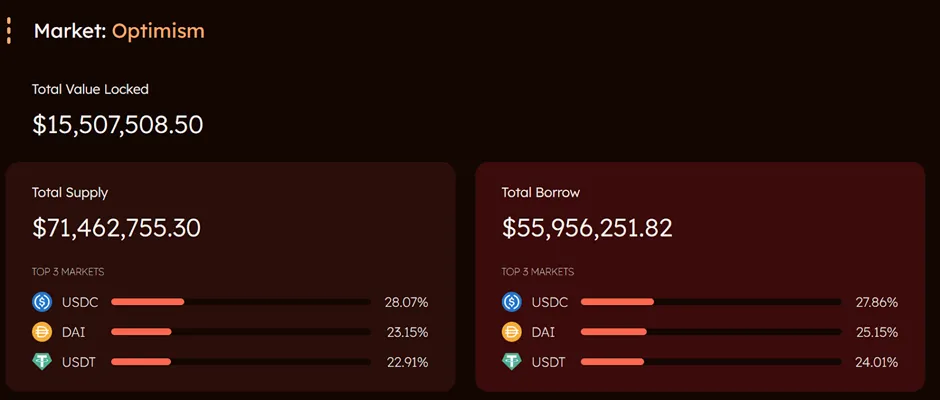This screenshot has width=940, height=400.
Task: Click the Total Borrow heading
Action: coord(541,193)
